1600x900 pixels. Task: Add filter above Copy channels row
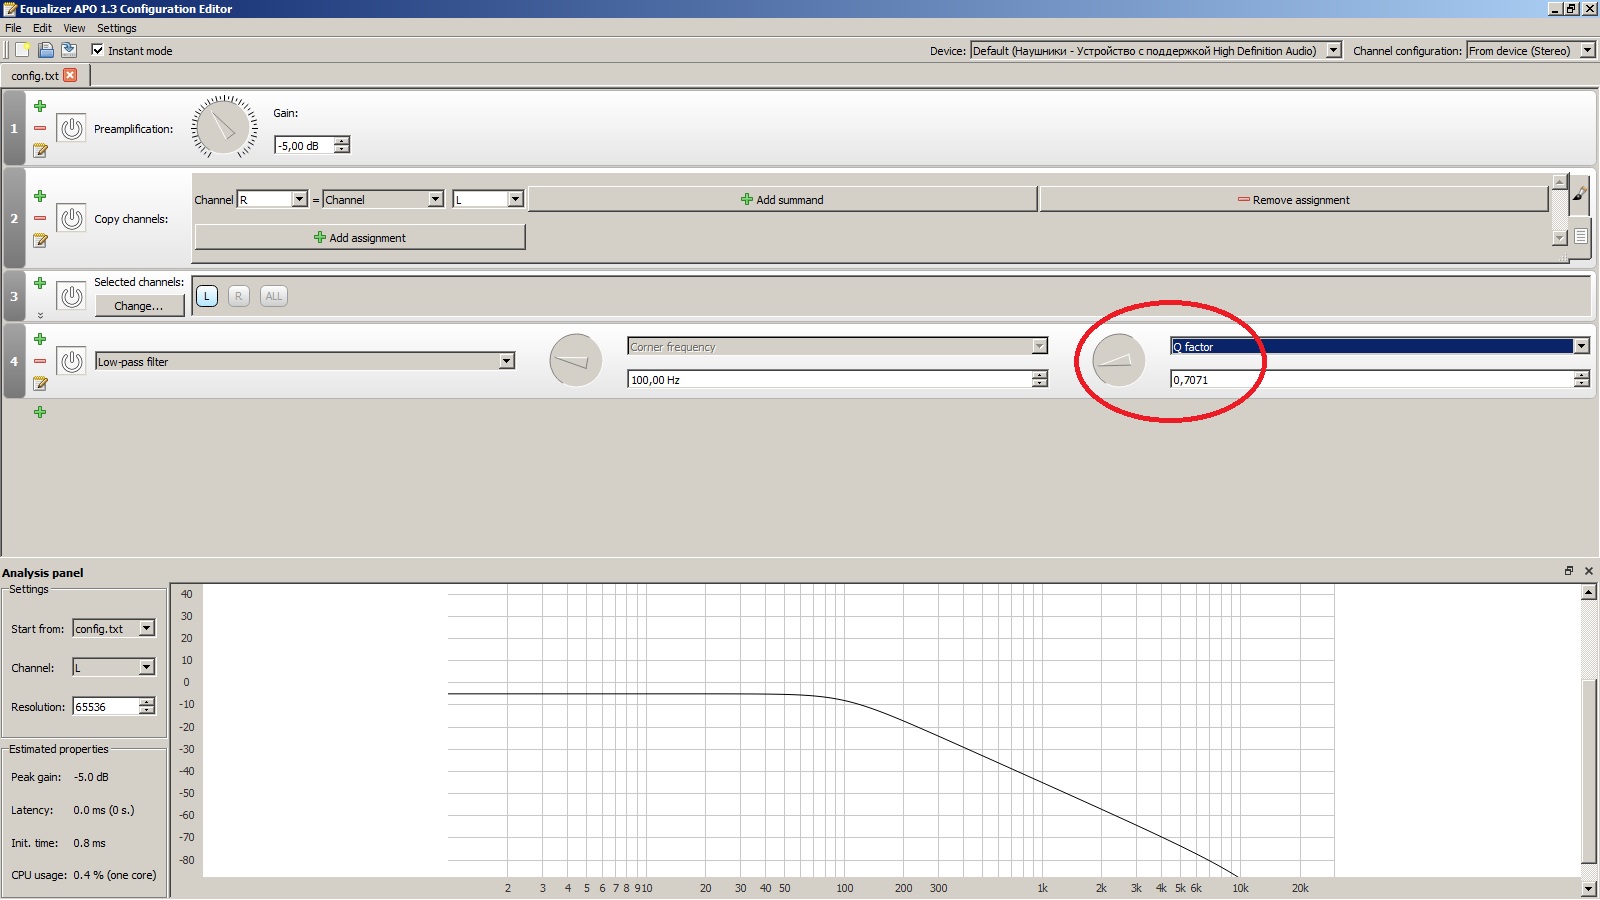[40, 196]
